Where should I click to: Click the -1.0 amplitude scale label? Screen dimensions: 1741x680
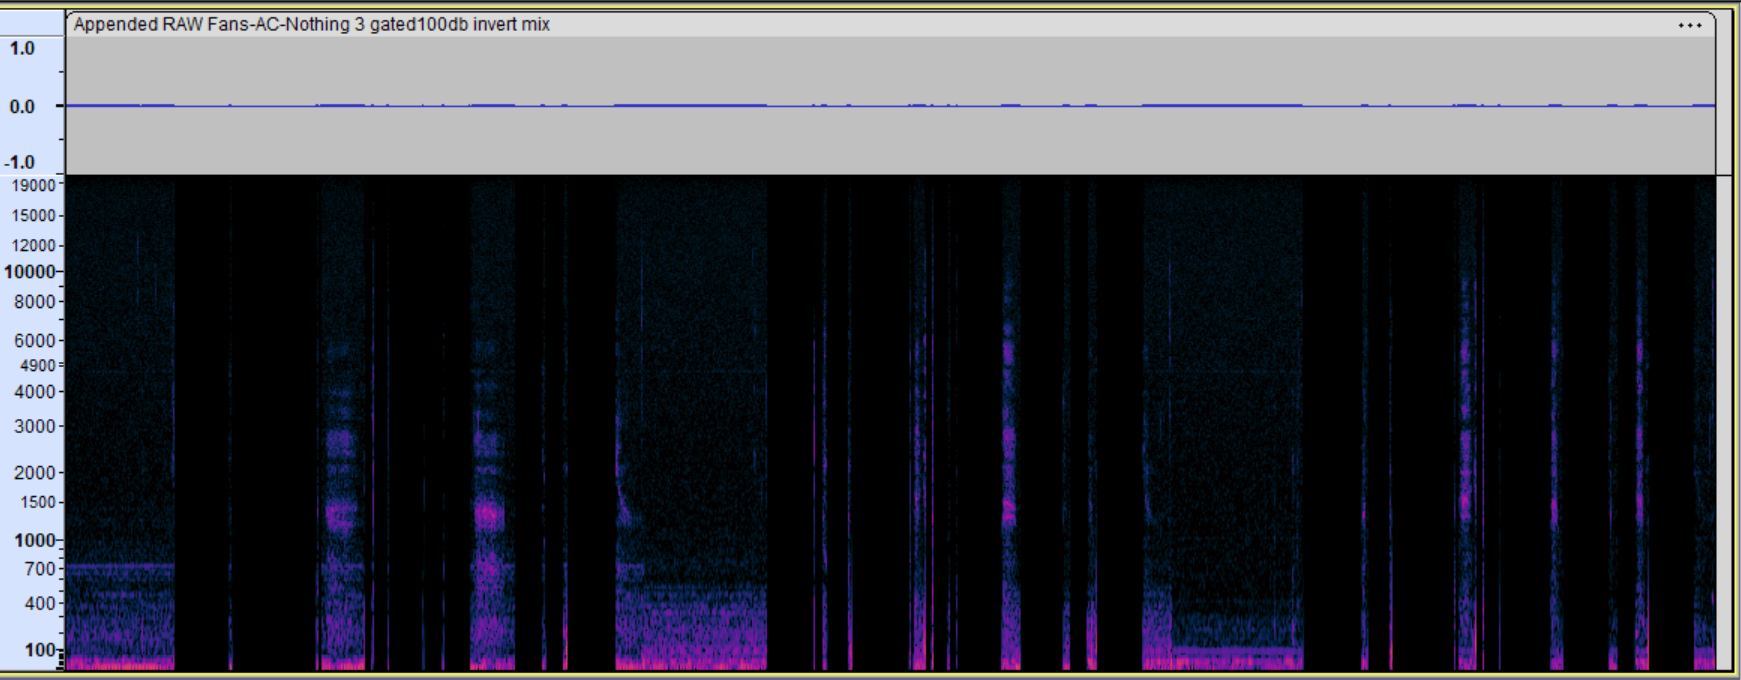(20, 162)
